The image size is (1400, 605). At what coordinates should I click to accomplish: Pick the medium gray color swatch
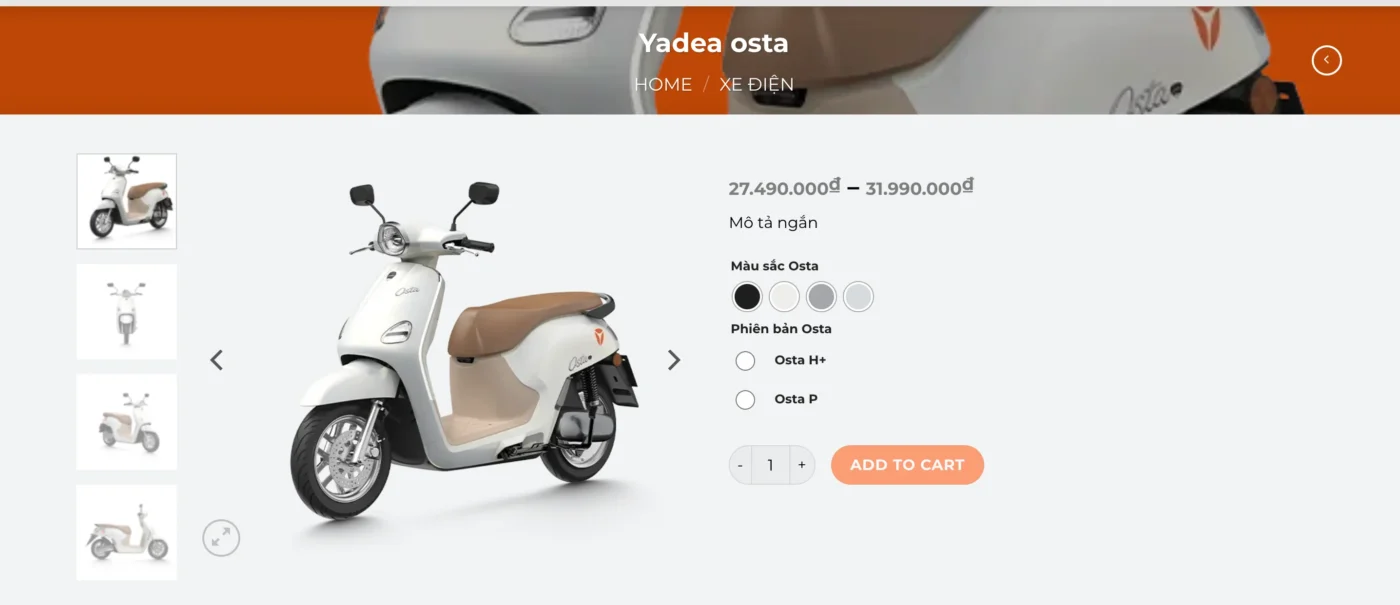pos(821,297)
